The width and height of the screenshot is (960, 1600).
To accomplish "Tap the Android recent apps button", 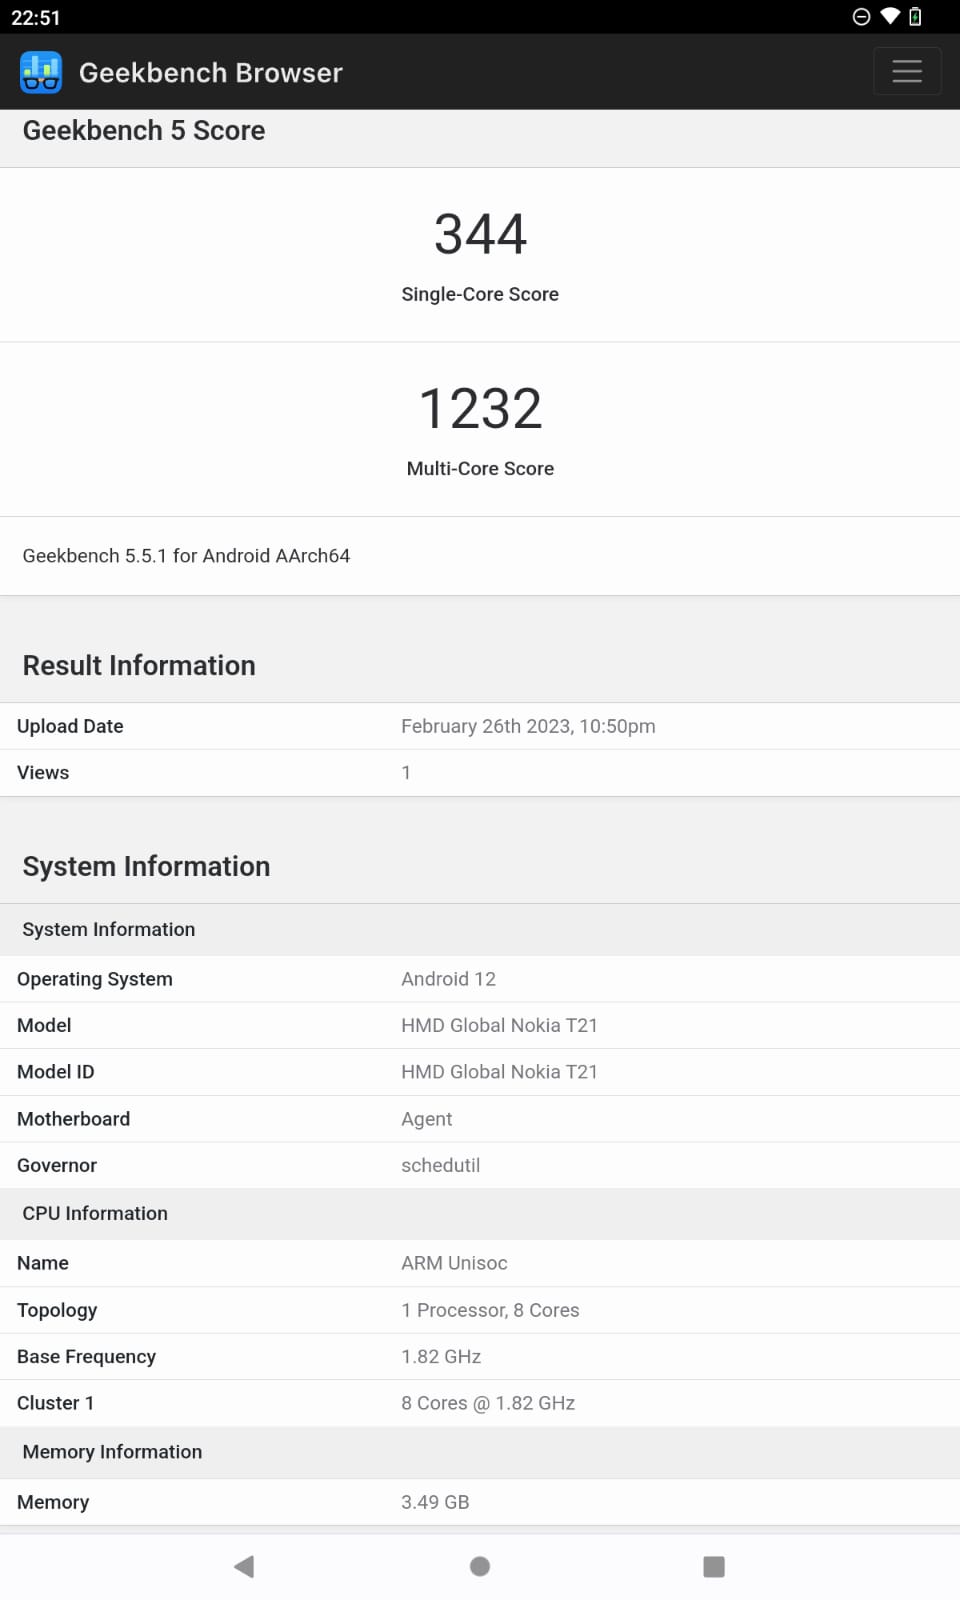I will (x=714, y=1566).
